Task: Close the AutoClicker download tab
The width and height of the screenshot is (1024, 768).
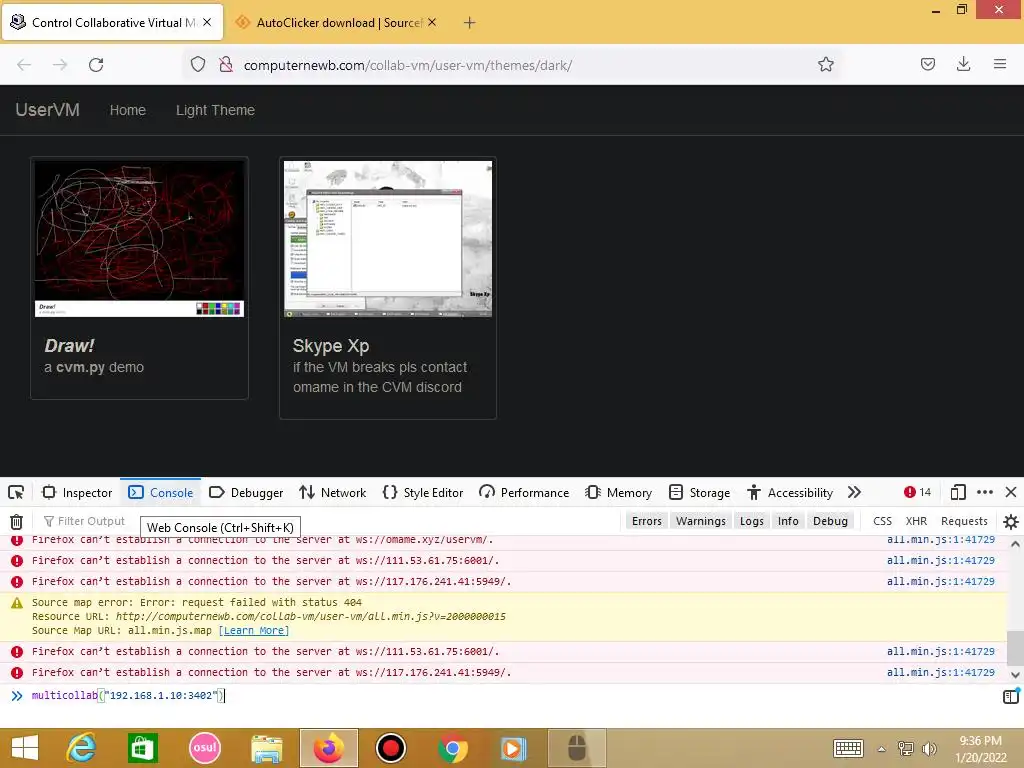Action: [x=432, y=22]
